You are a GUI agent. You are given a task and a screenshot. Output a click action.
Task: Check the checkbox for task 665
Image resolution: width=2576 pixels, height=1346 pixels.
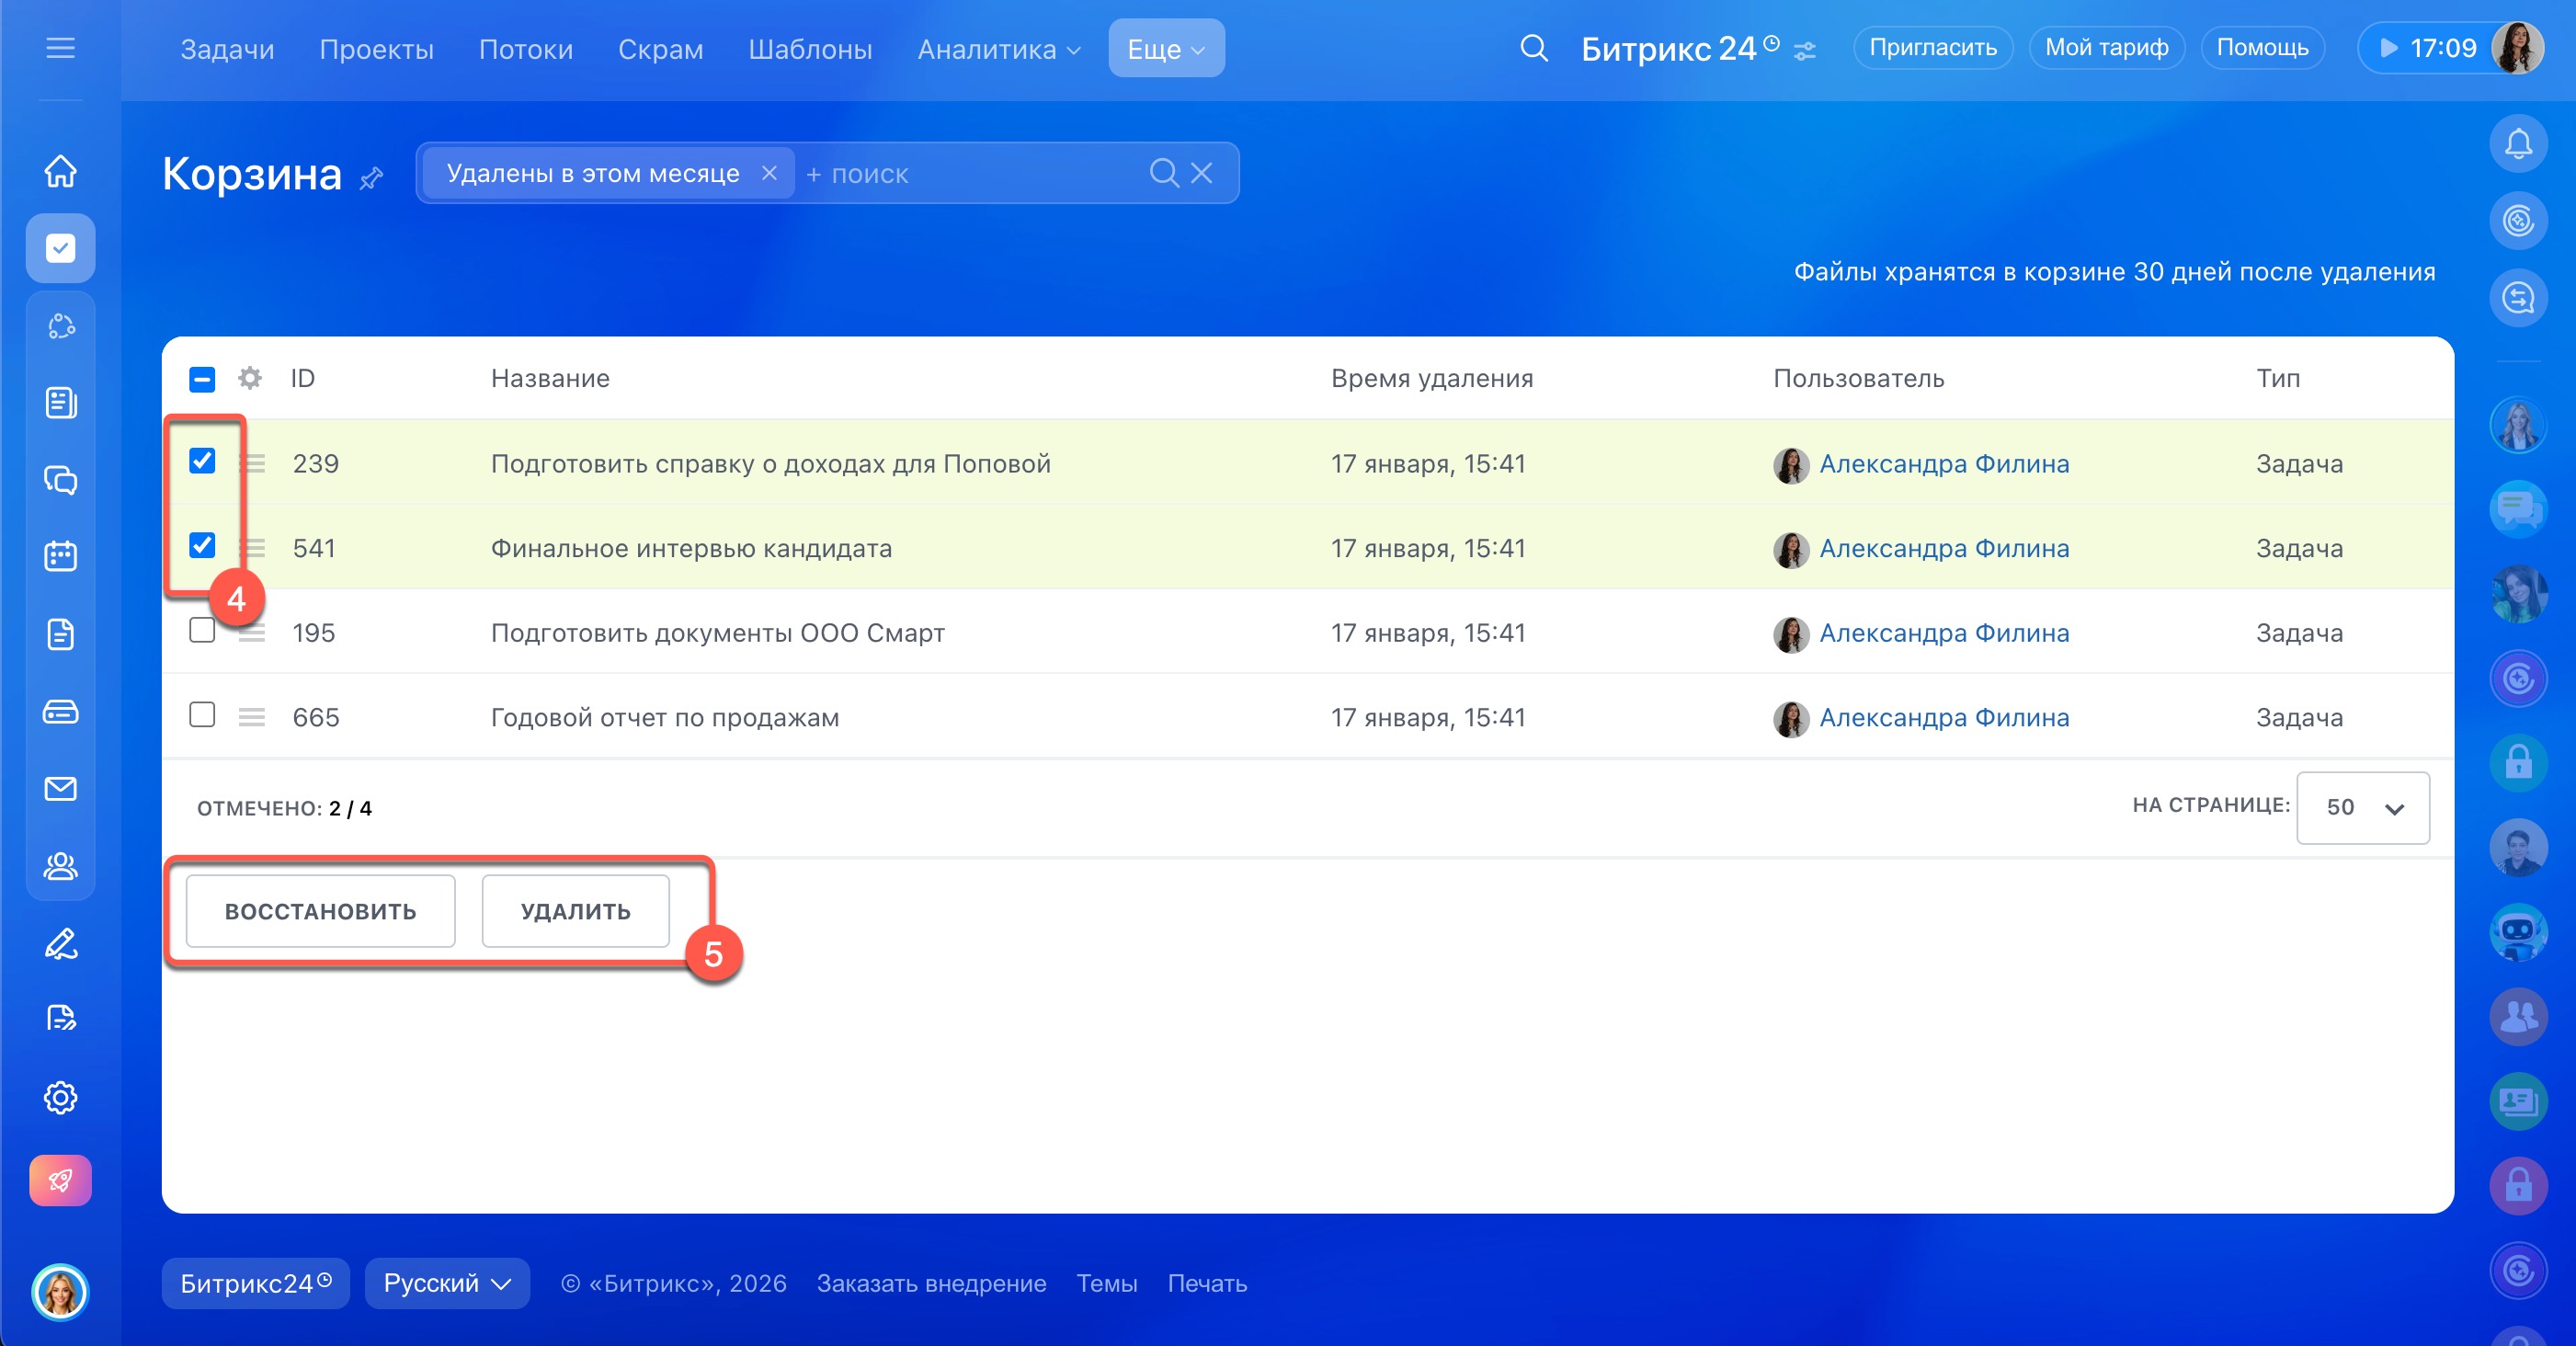click(x=202, y=715)
